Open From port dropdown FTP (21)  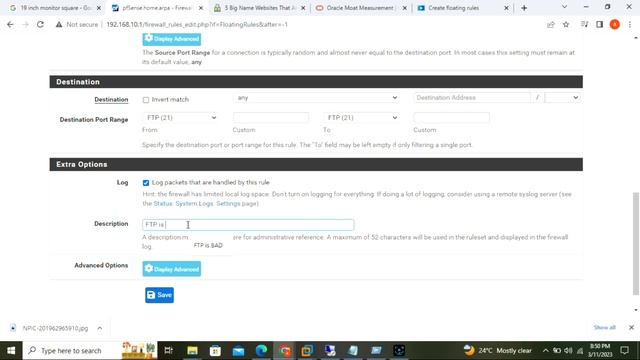click(180, 118)
